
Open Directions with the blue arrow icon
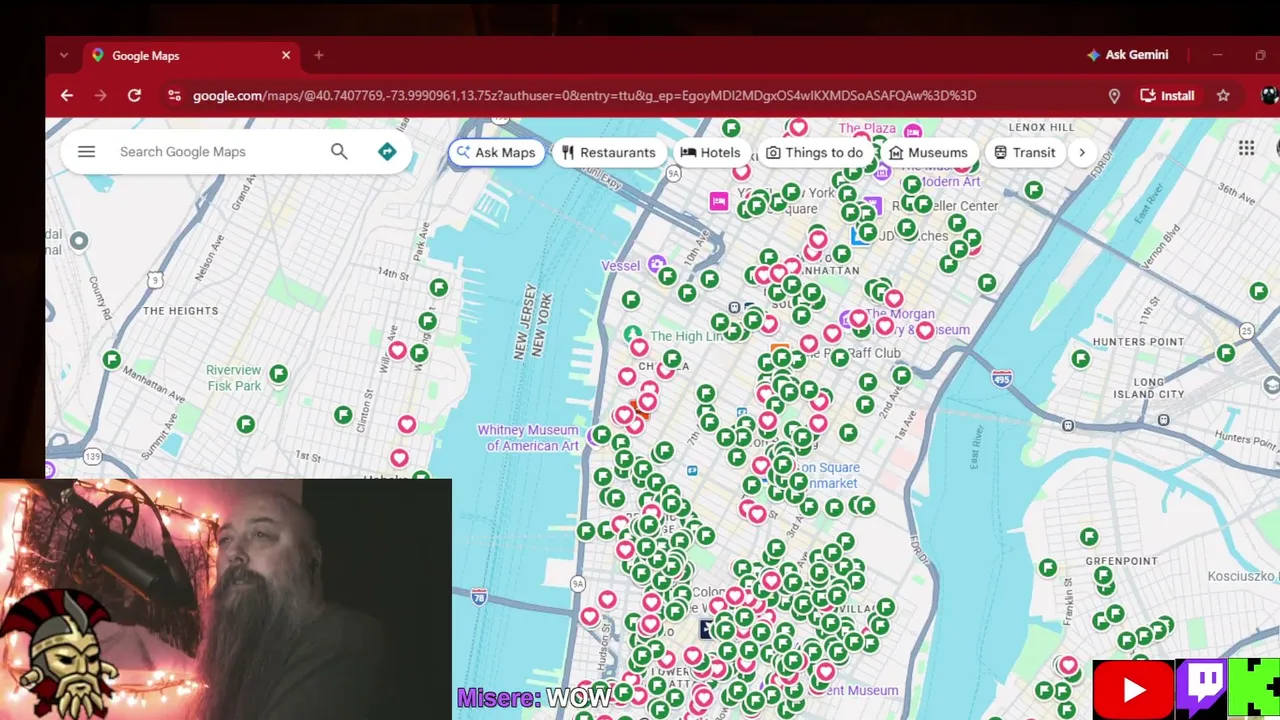point(387,152)
